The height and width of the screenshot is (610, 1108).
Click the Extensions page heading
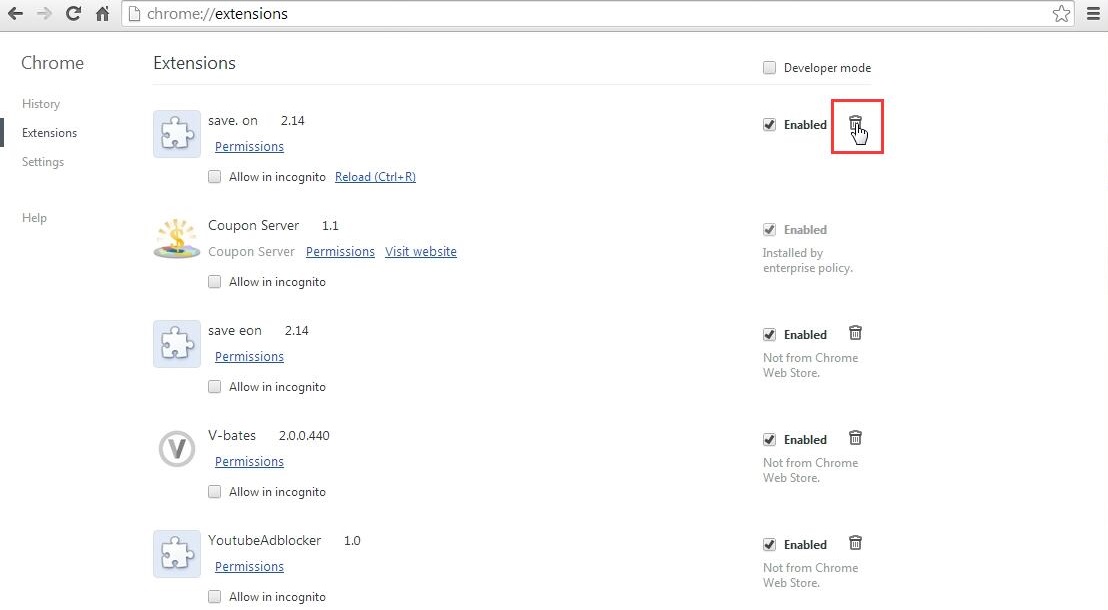coord(194,63)
